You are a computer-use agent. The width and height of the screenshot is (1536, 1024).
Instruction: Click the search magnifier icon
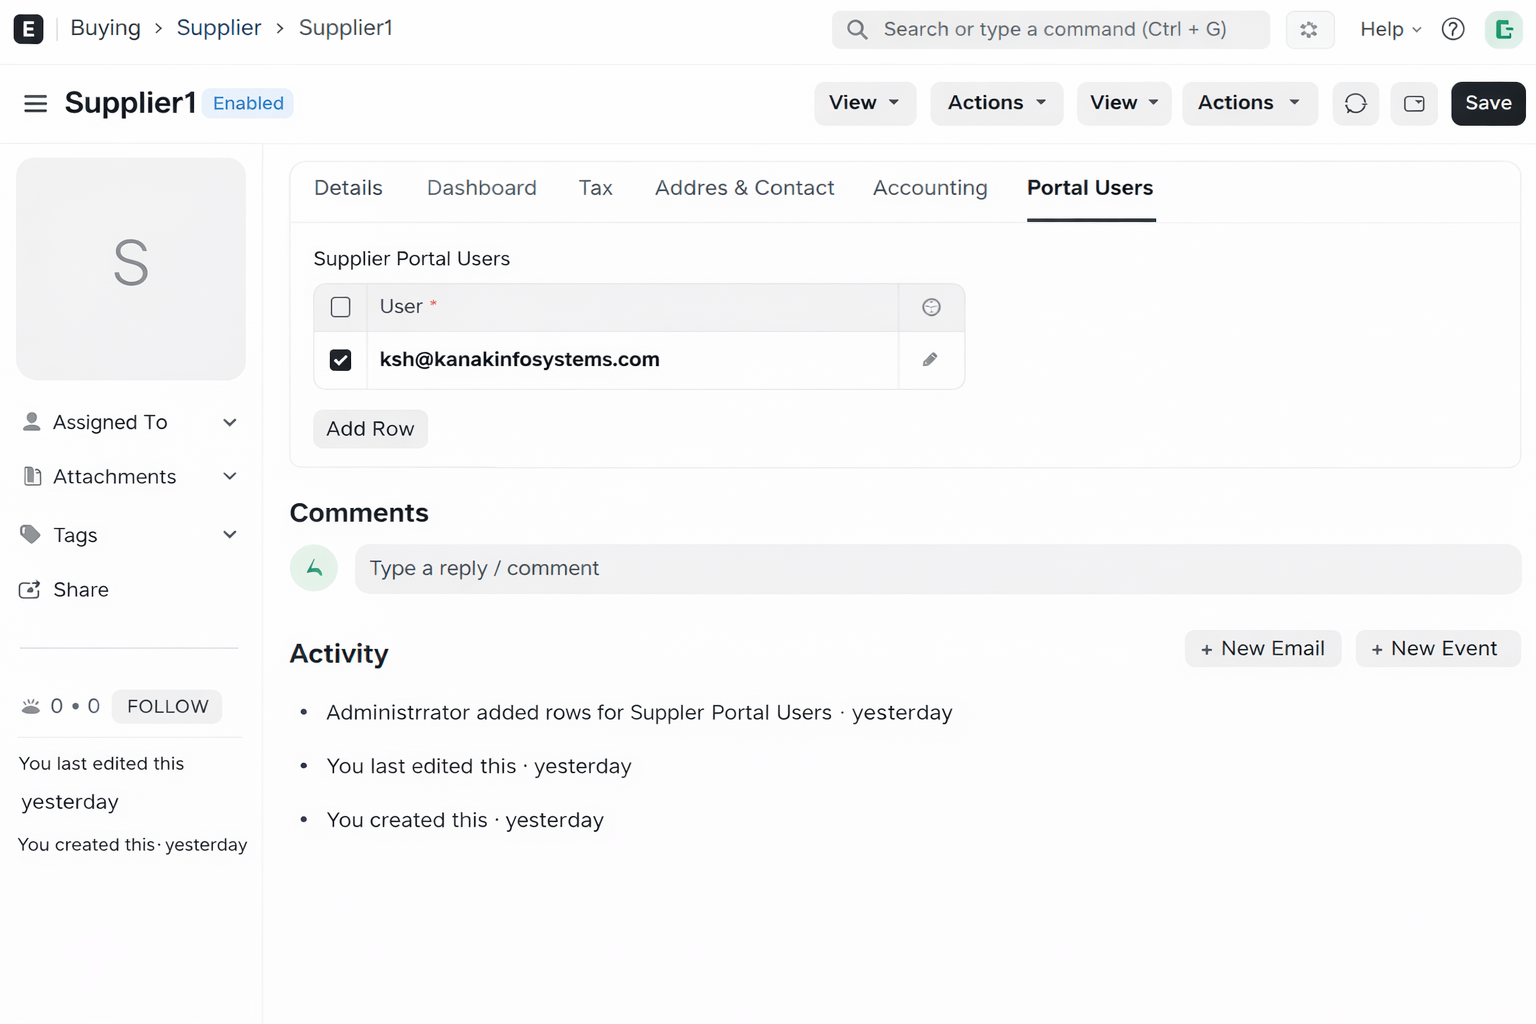pos(857,30)
